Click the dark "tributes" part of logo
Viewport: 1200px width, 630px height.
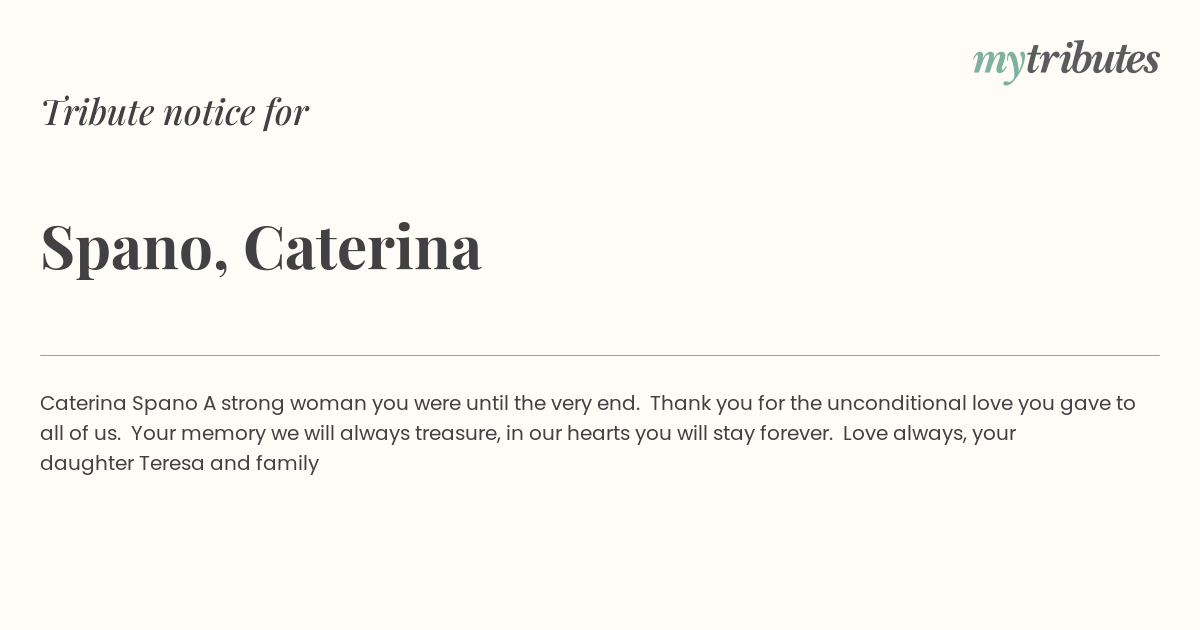1092,59
